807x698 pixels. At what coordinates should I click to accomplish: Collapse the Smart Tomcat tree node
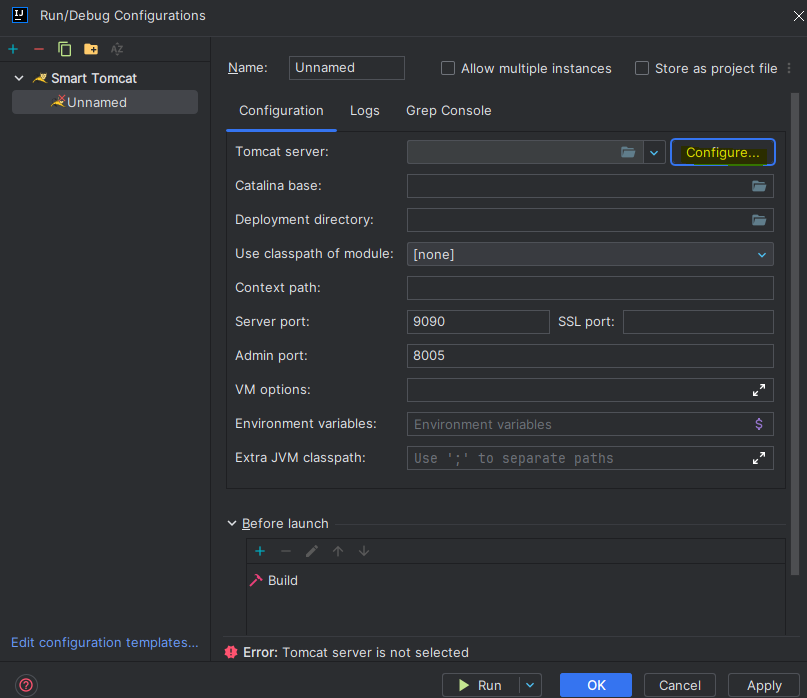click(x=19, y=78)
